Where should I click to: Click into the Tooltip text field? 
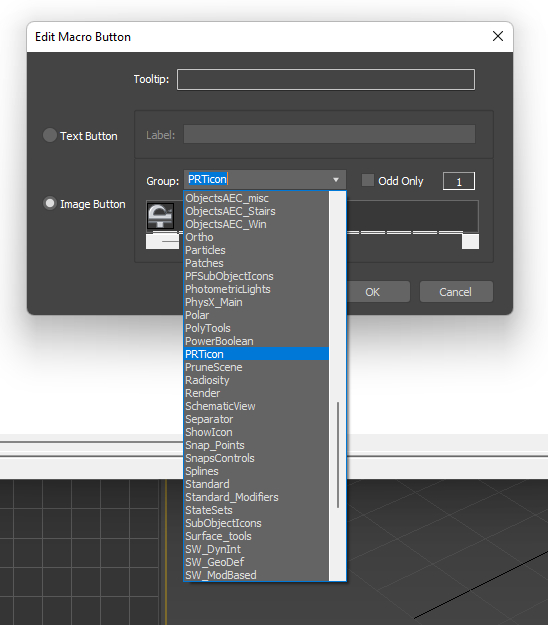[326, 79]
